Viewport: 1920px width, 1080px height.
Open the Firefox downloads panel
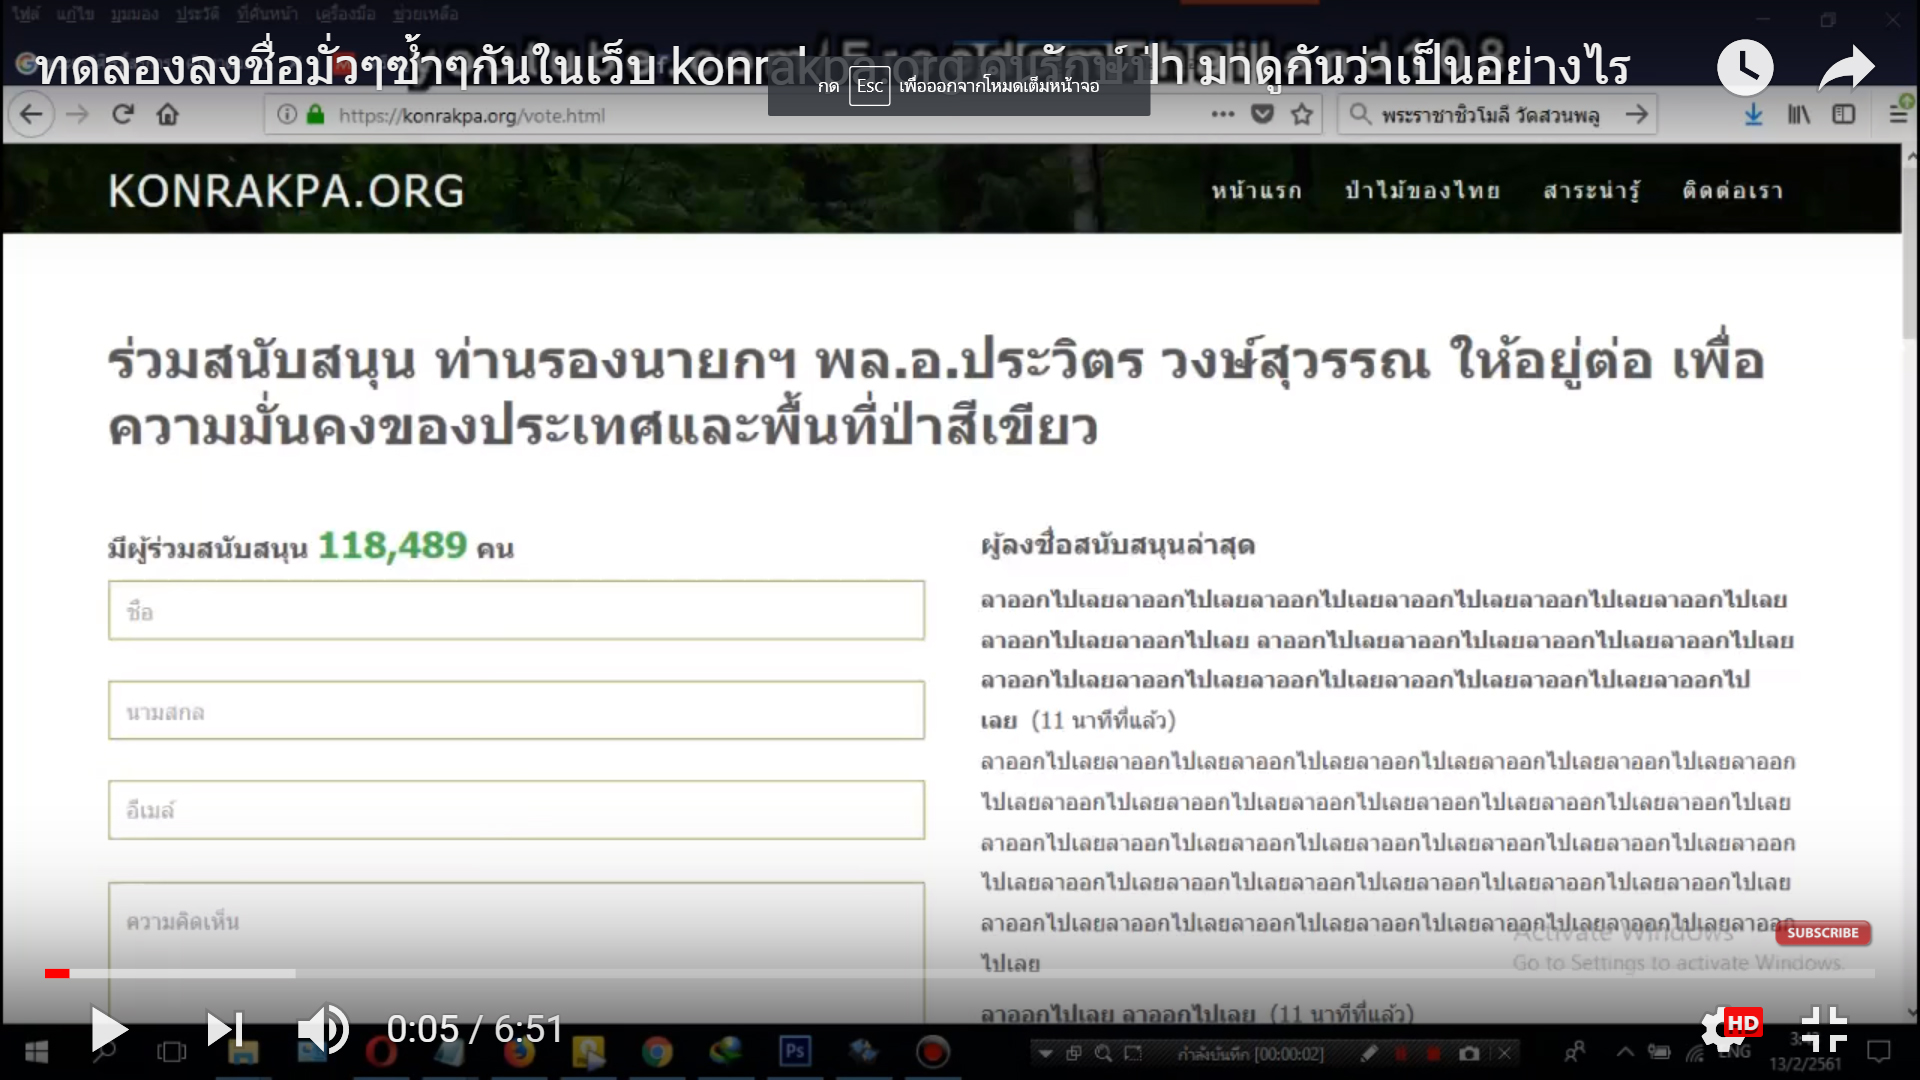[x=1753, y=115]
